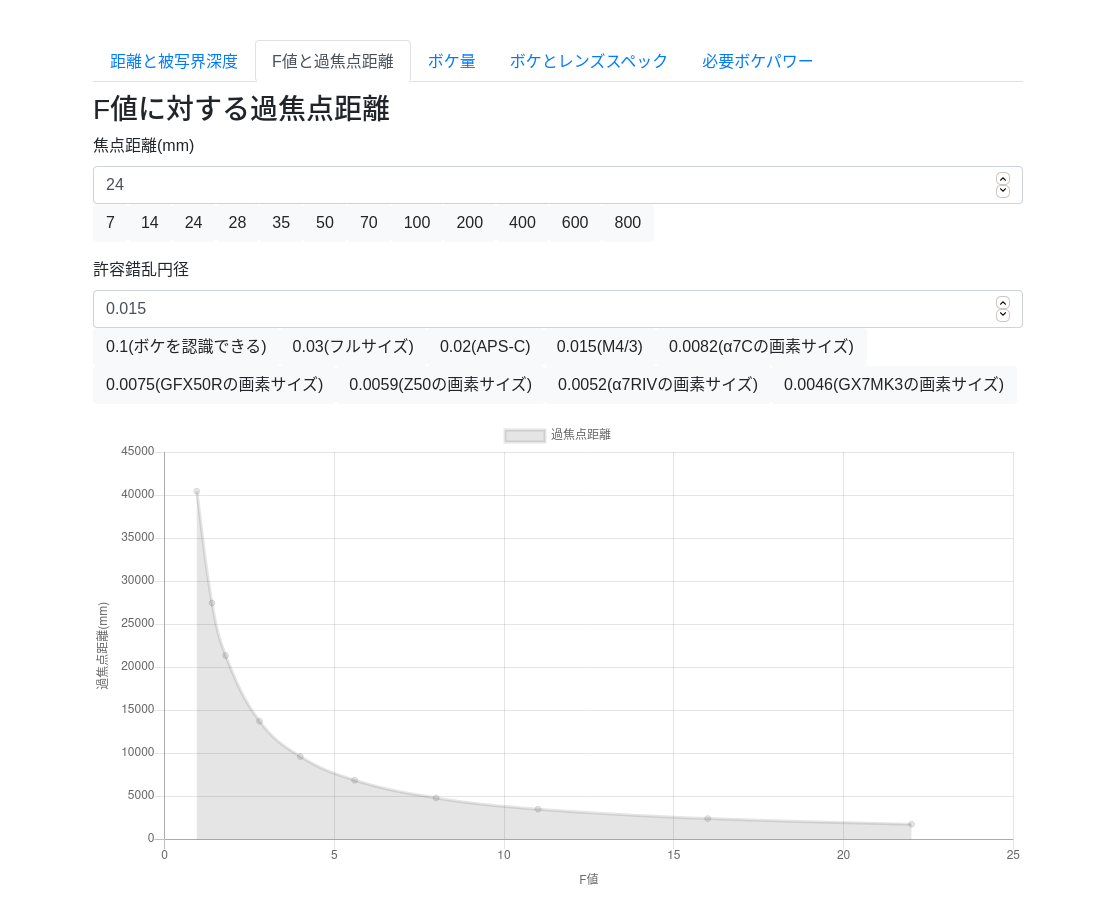Select the 35 focal length preset
The image size is (1116, 915).
click(280, 223)
